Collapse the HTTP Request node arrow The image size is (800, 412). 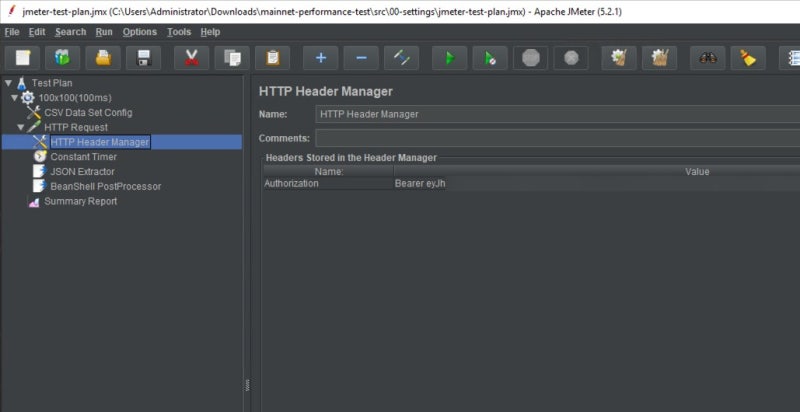pyautogui.click(x=20, y=127)
